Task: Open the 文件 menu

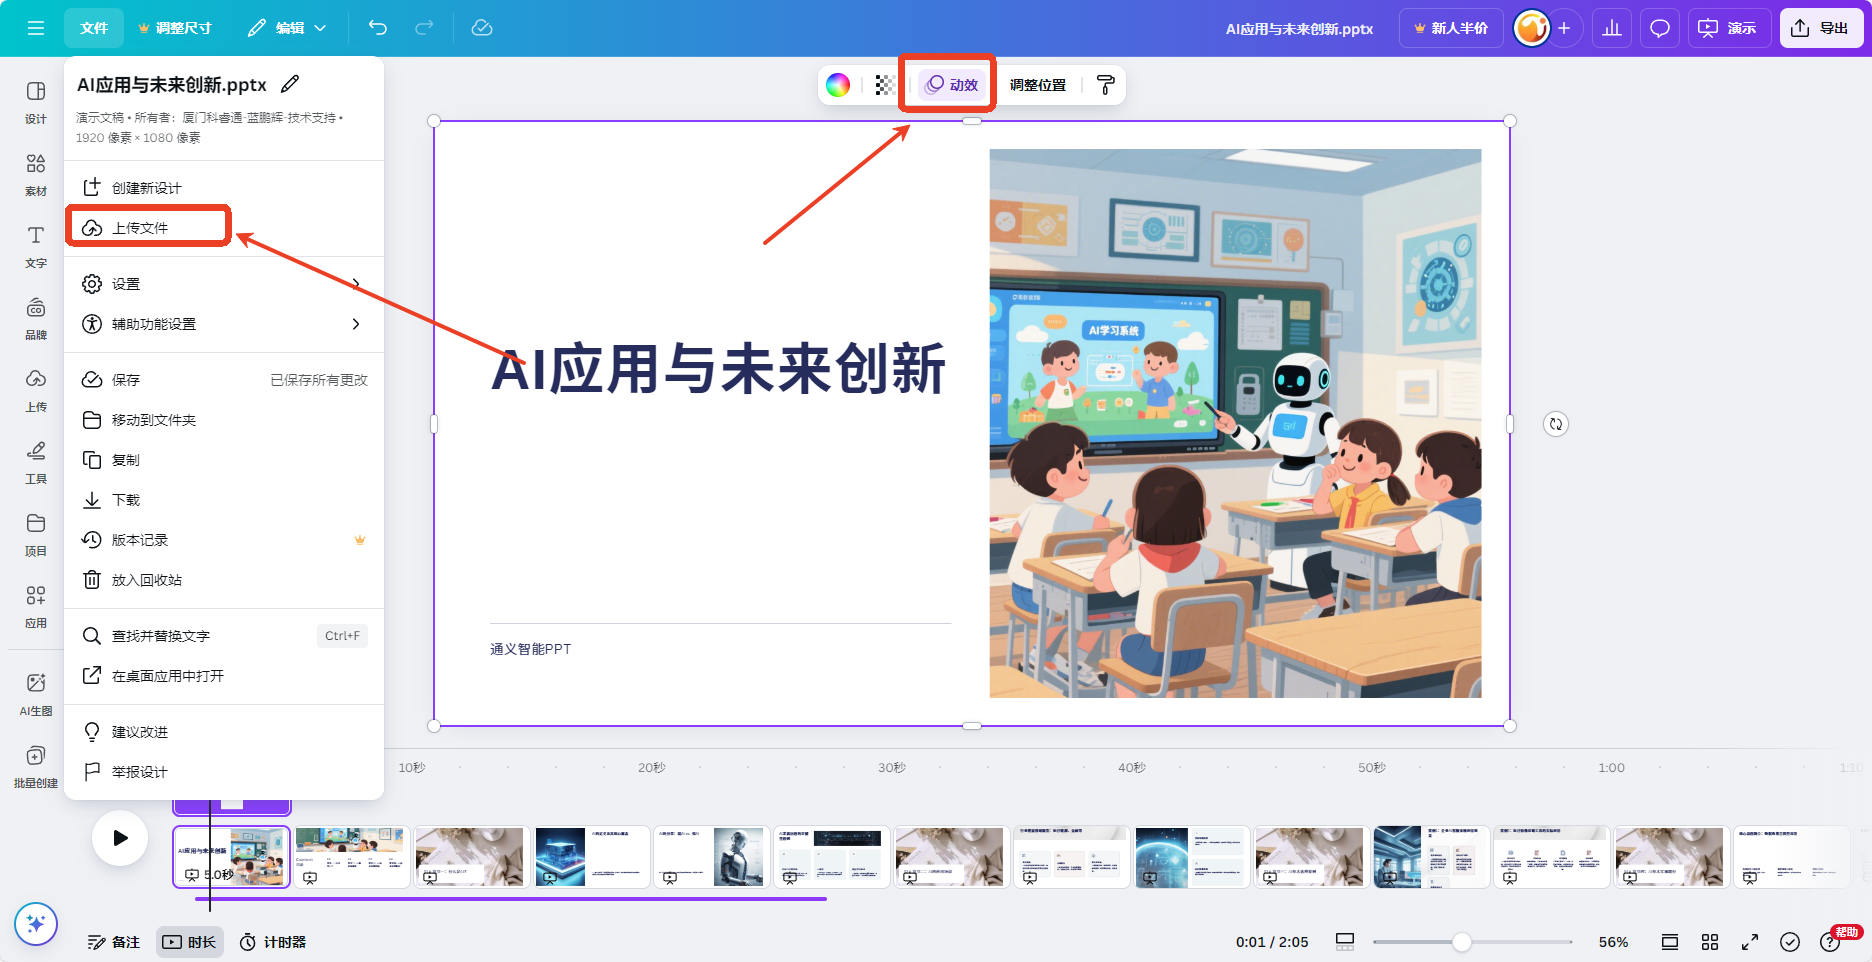Action: 93,28
